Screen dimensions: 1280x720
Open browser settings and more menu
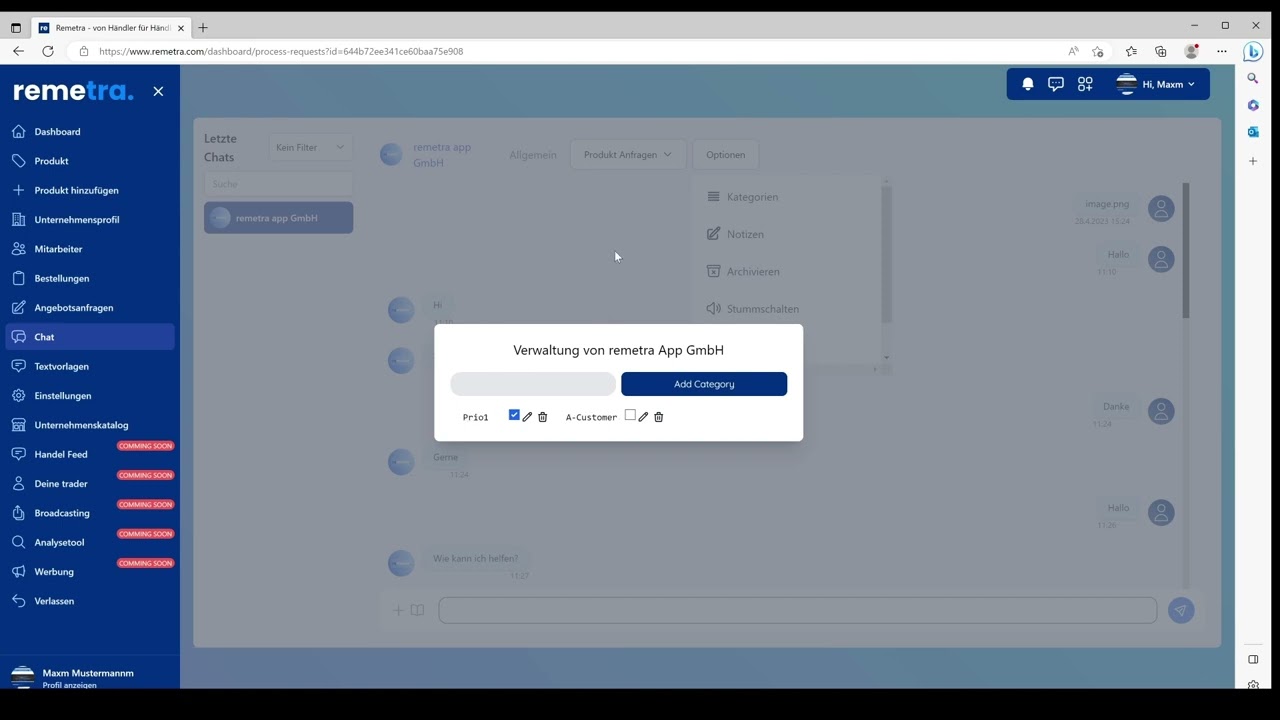tap(1222, 51)
